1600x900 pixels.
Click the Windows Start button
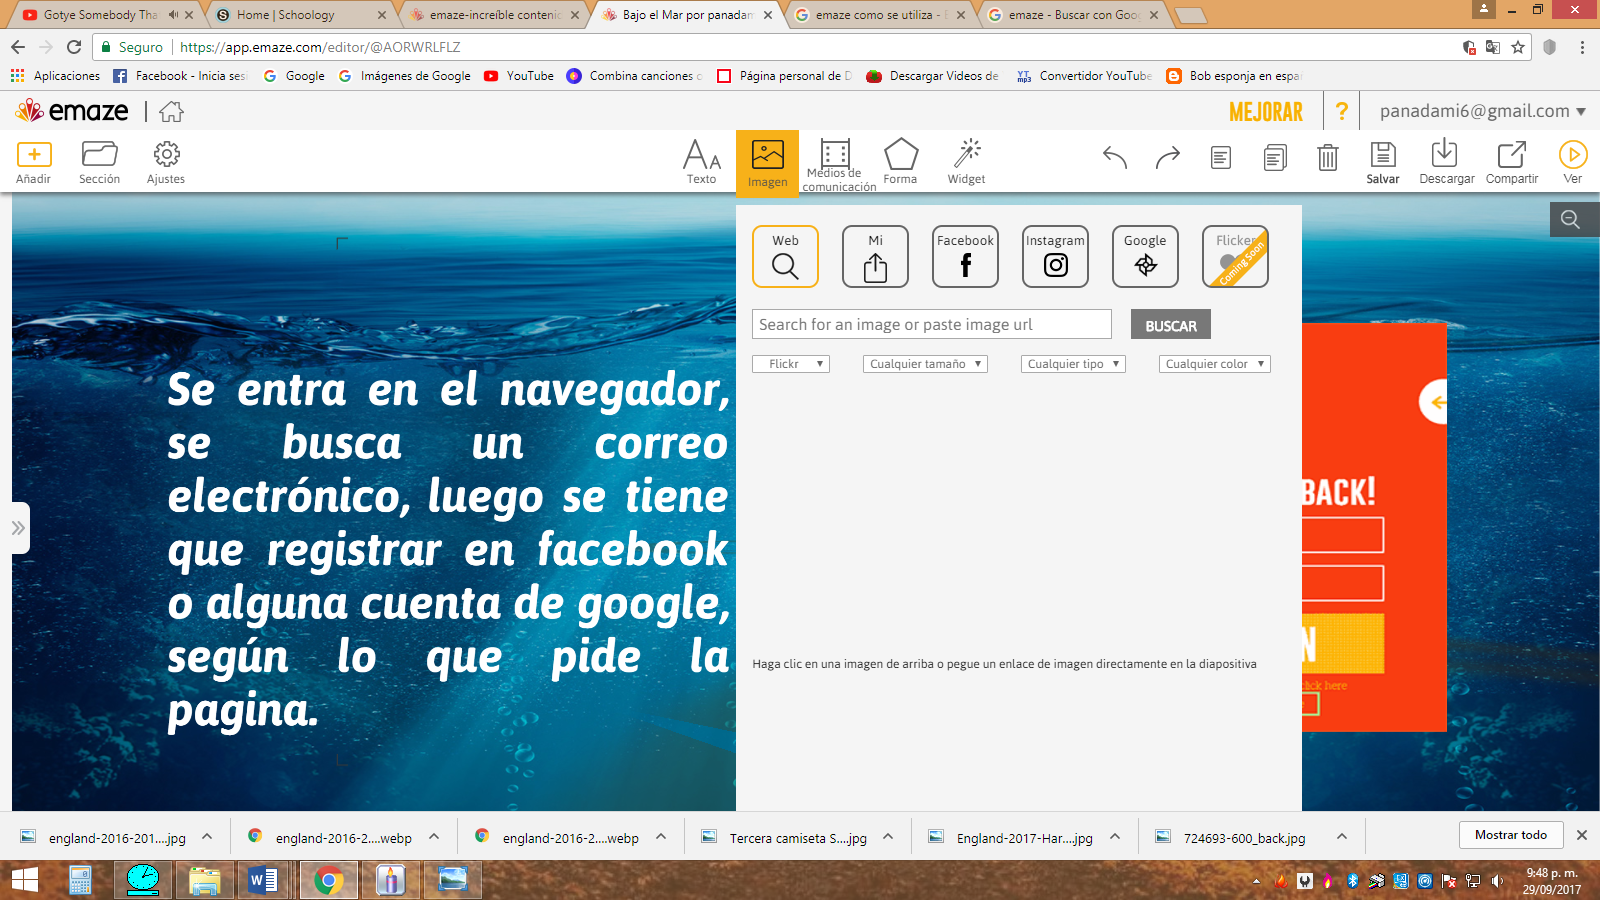click(25, 880)
